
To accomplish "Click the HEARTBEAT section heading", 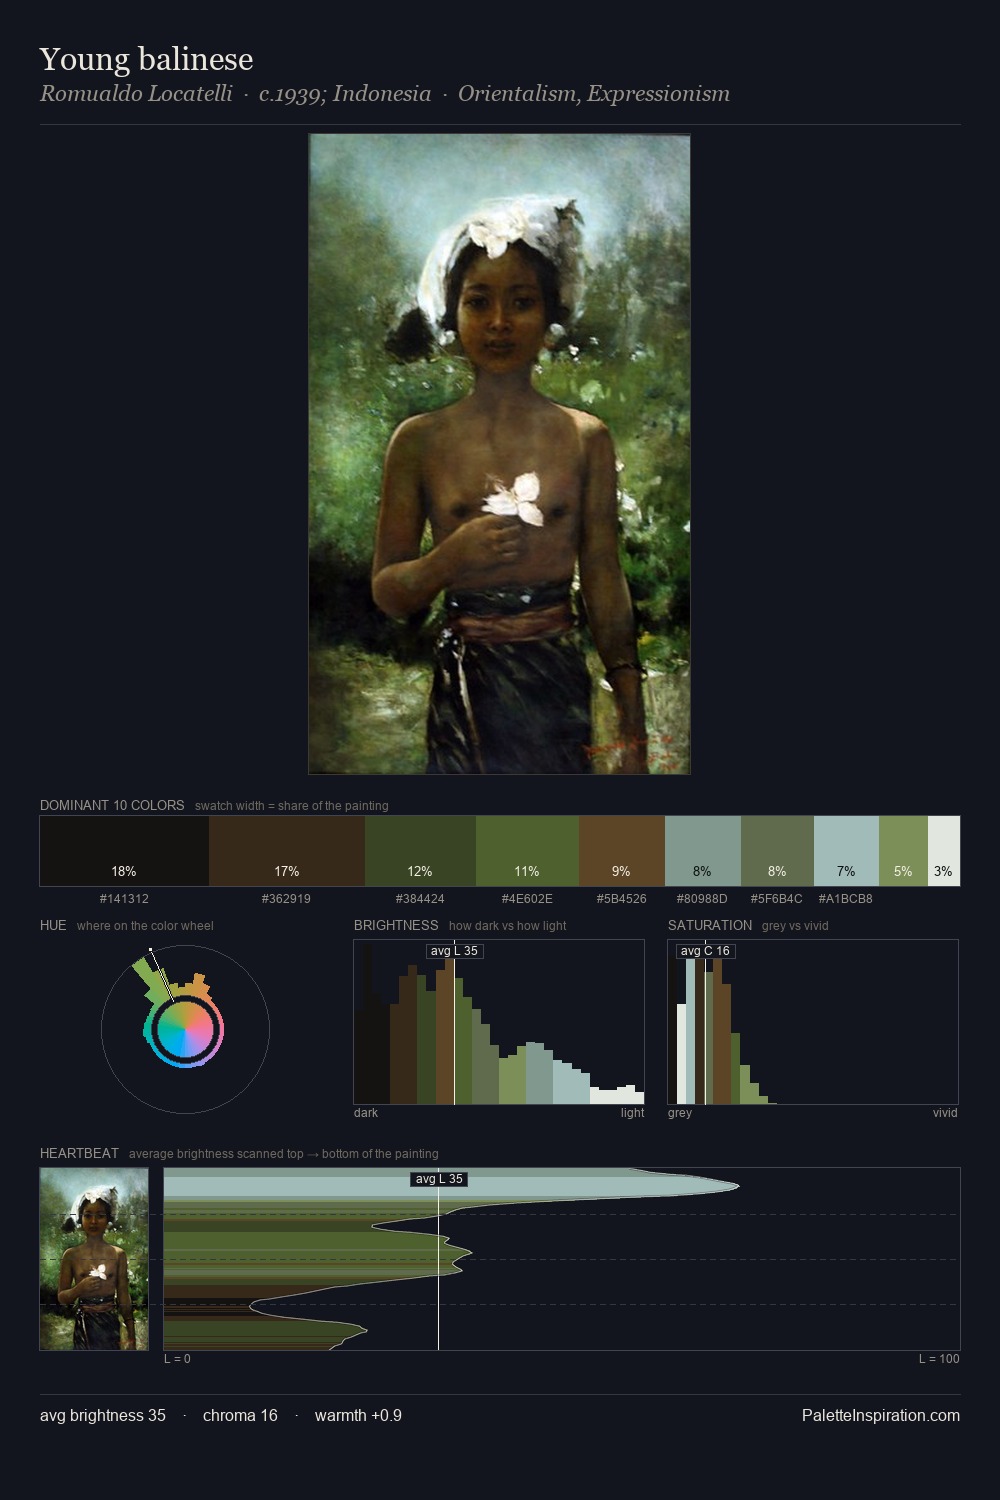I will coord(79,1153).
